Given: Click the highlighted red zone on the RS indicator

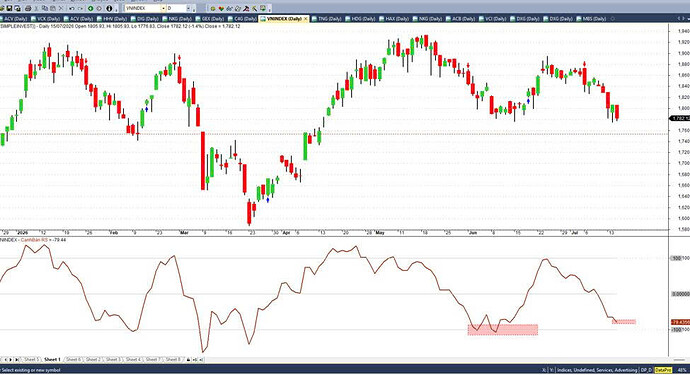Looking at the screenshot, I should [x=503, y=330].
